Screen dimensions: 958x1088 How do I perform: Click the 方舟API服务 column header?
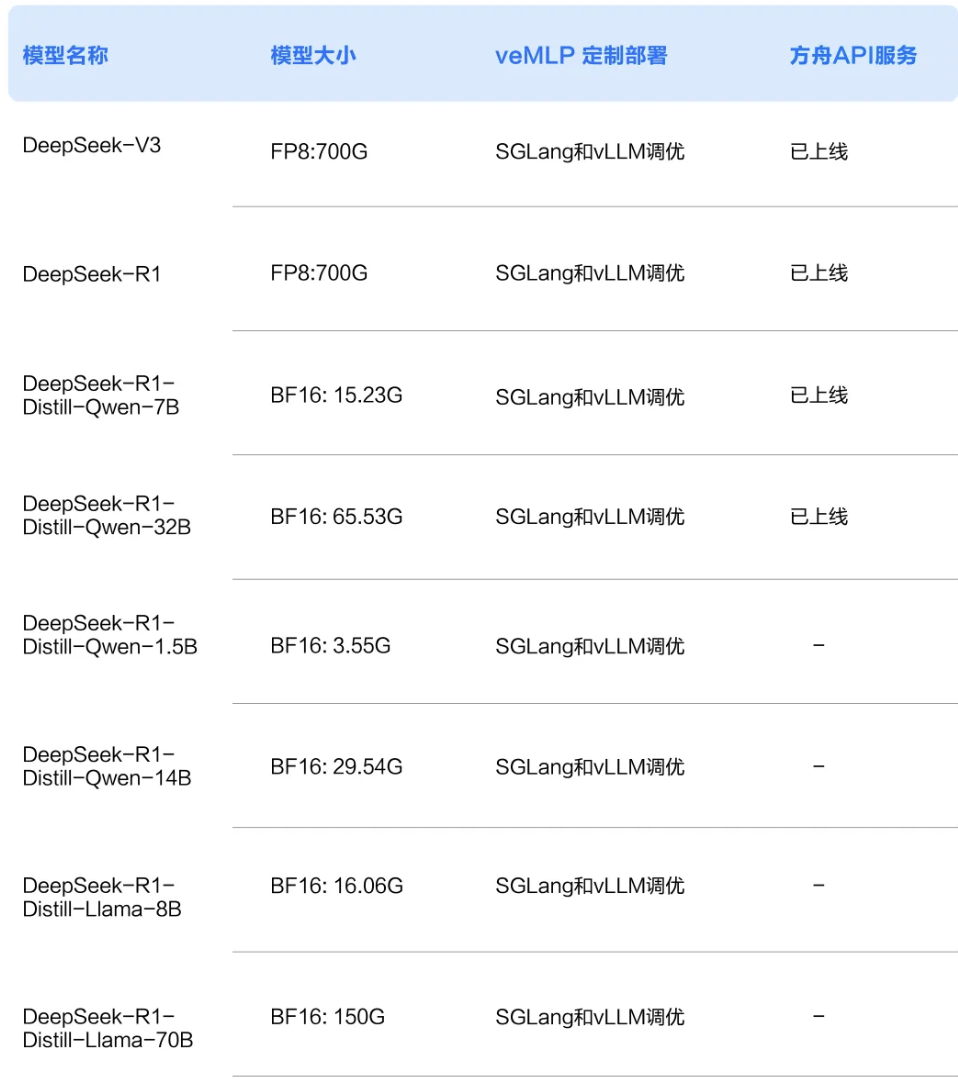point(853,56)
